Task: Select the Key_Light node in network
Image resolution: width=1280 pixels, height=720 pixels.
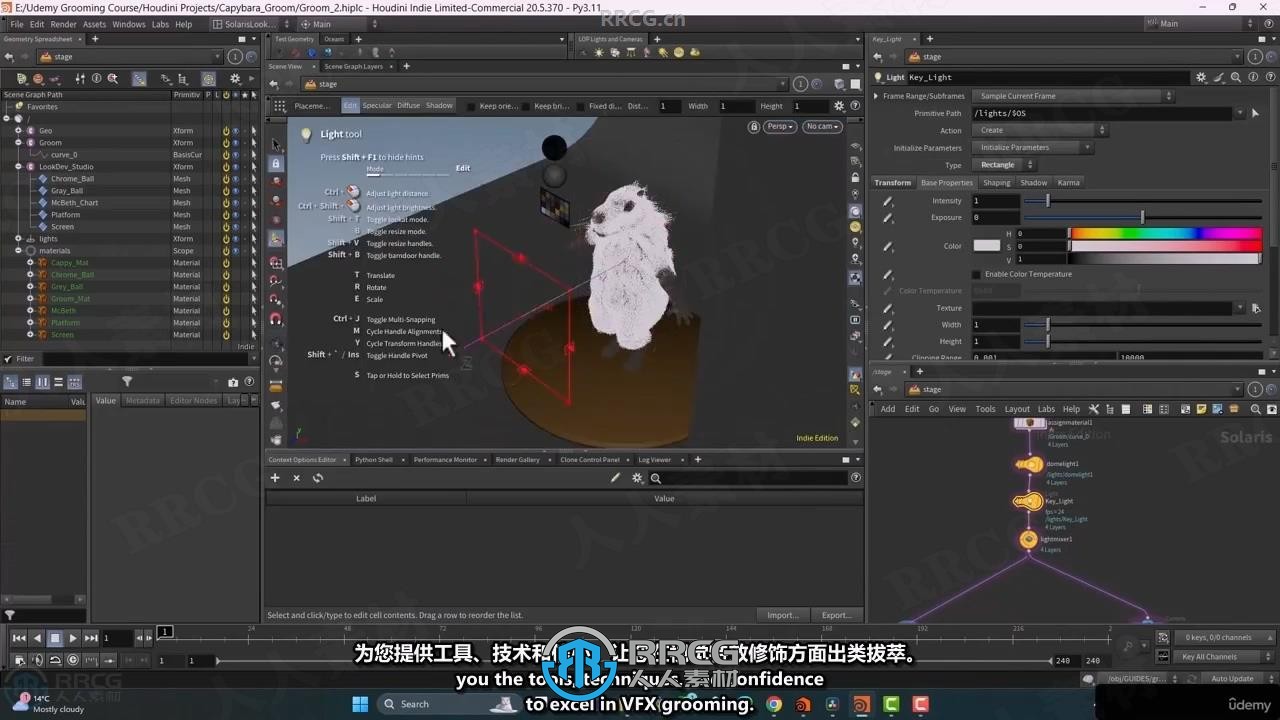Action: pos(1029,502)
